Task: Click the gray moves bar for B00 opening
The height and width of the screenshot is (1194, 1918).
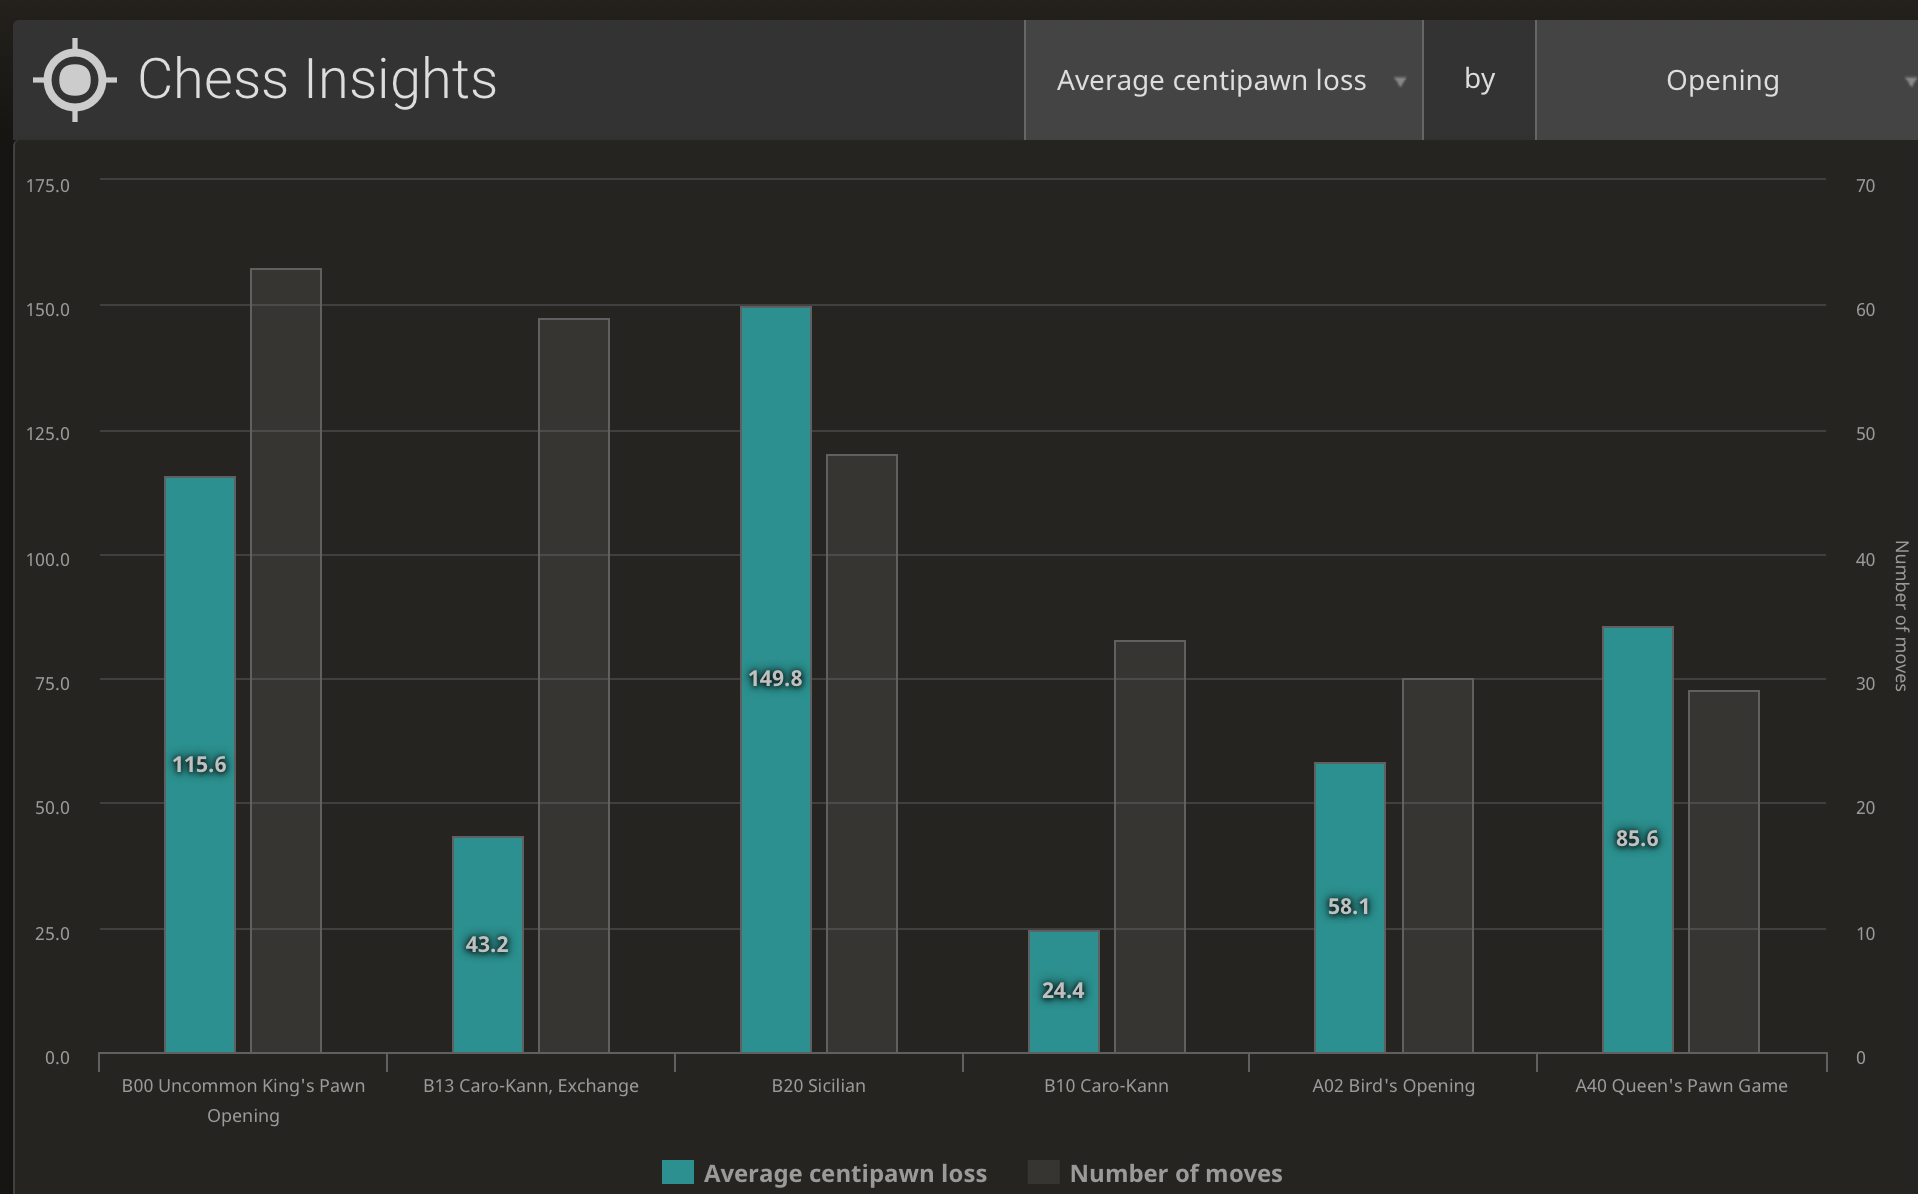Action: coord(286,660)
